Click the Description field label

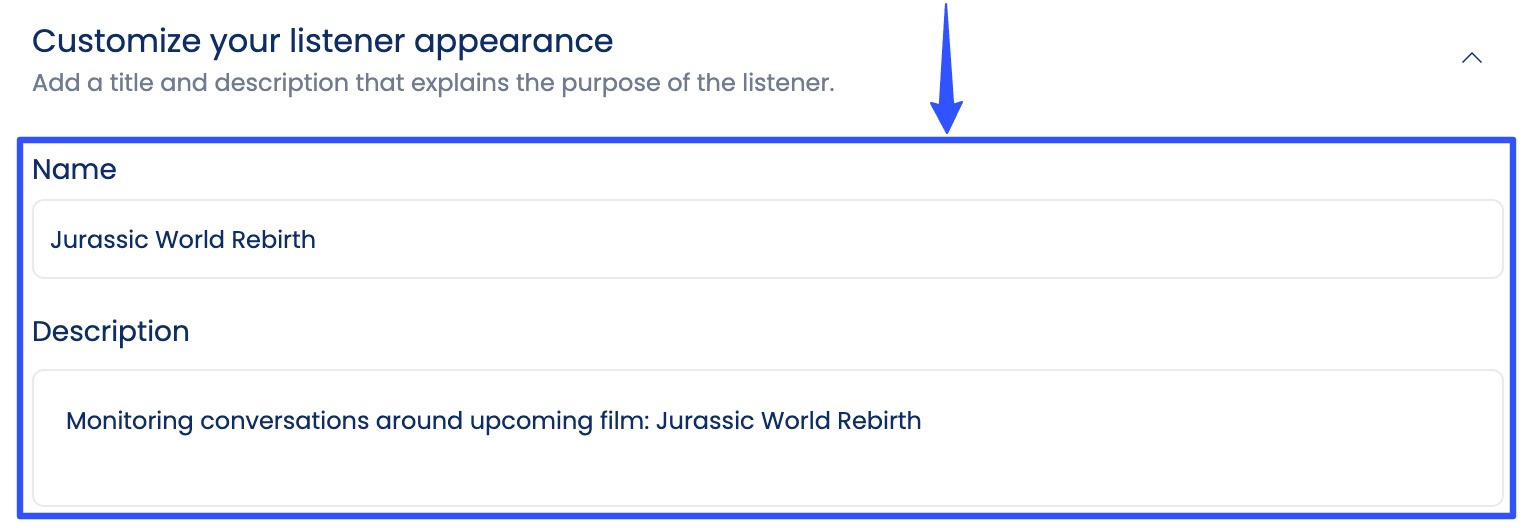(110, 332)
